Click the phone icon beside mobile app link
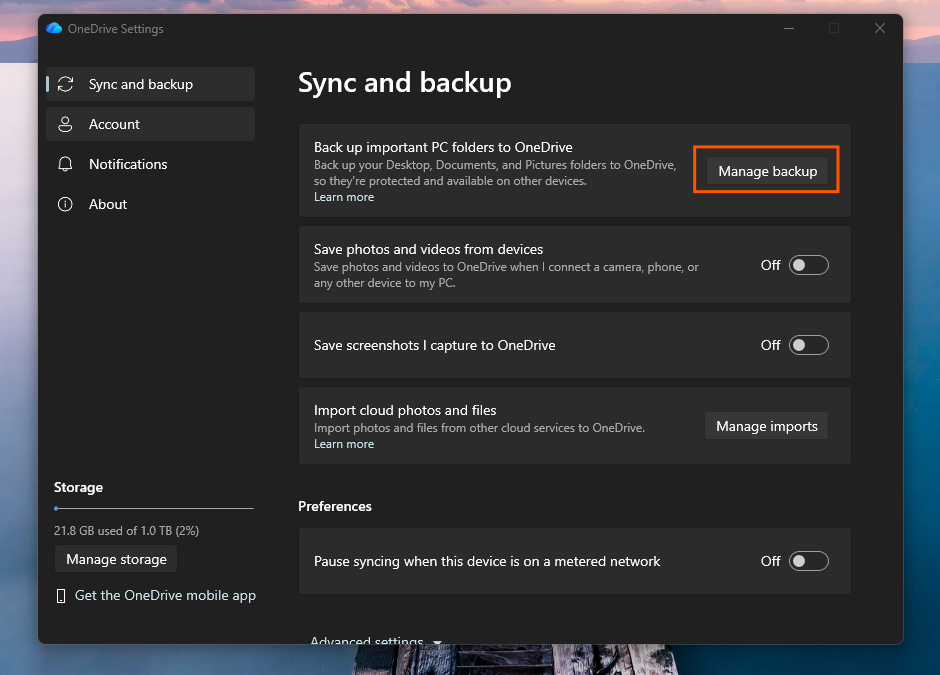Viewport: 940px width, 675px height. pyautogui.click(x=62, y=596)
